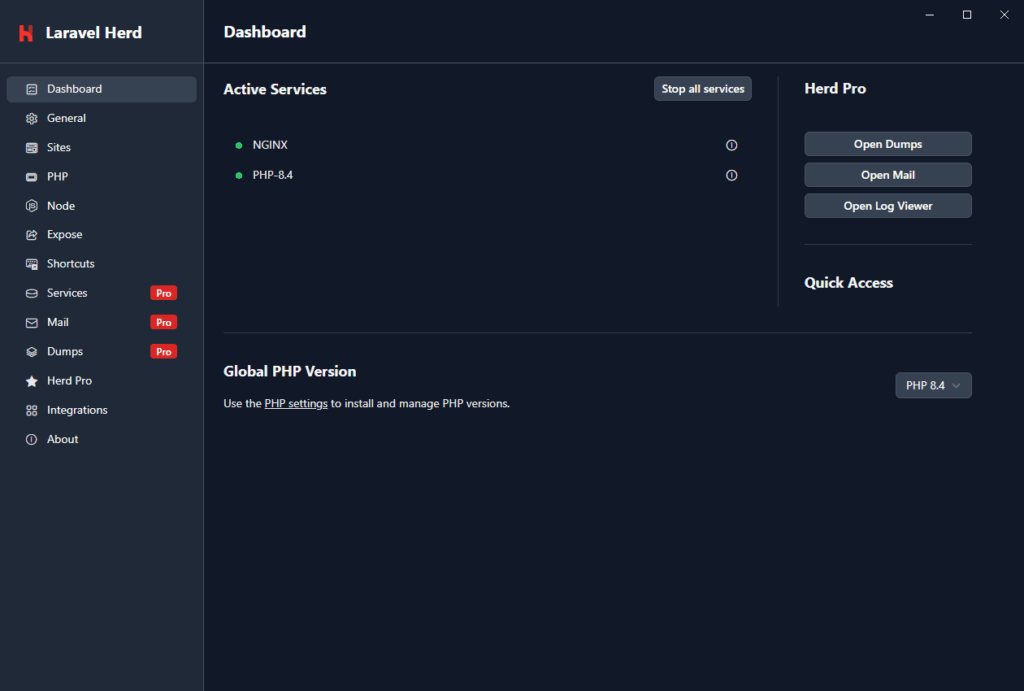1024x691 pixels.
Task: Open the Mail section
Action: click(101, 322)
